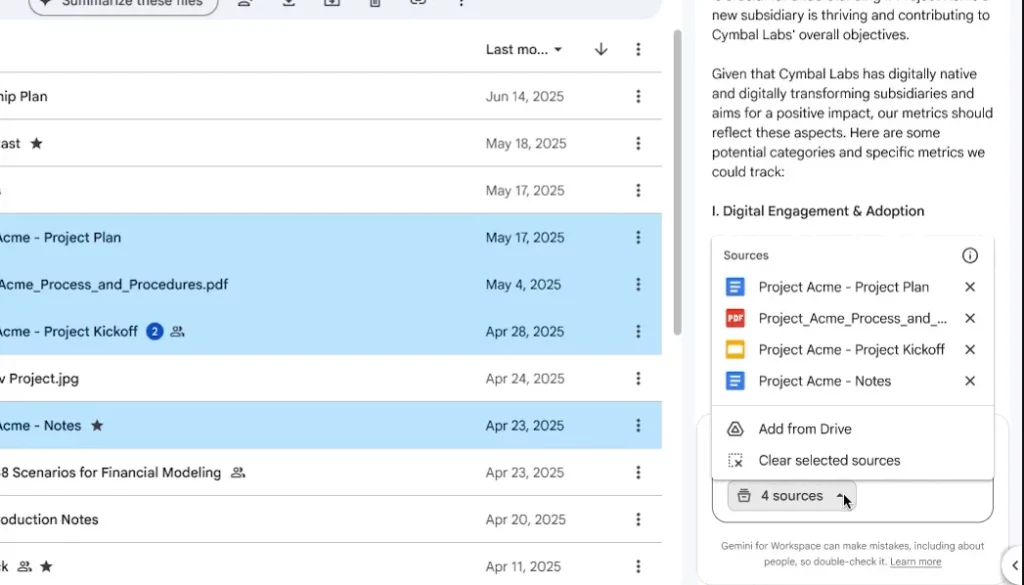Click Slides icon beside Project Acme - Project Kickoff source

pyautogui.click(x=735, y=349)
